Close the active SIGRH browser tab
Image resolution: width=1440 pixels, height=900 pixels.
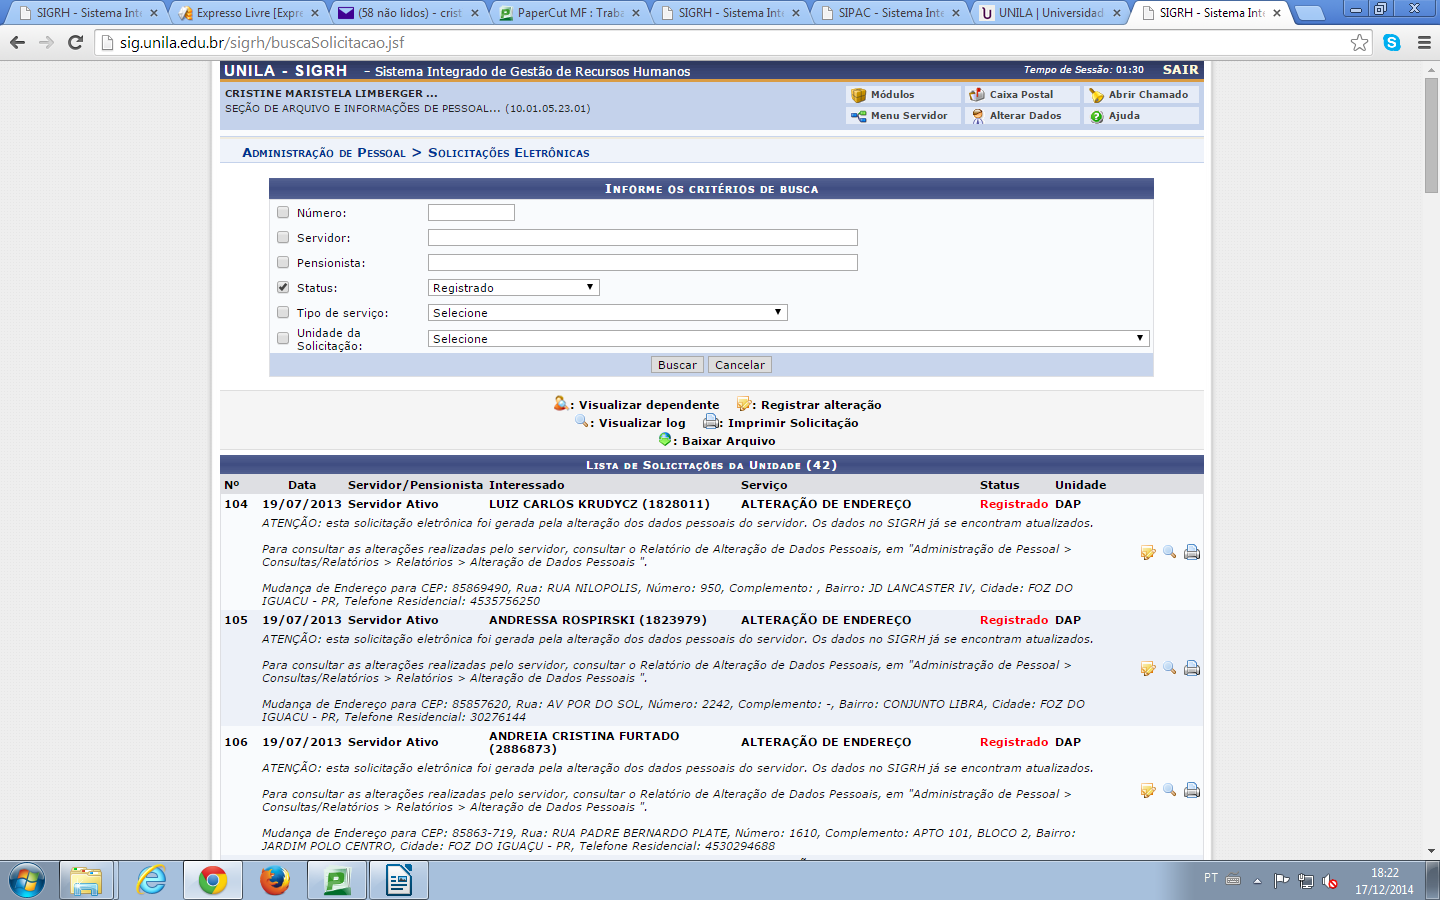pos(1277,13)
